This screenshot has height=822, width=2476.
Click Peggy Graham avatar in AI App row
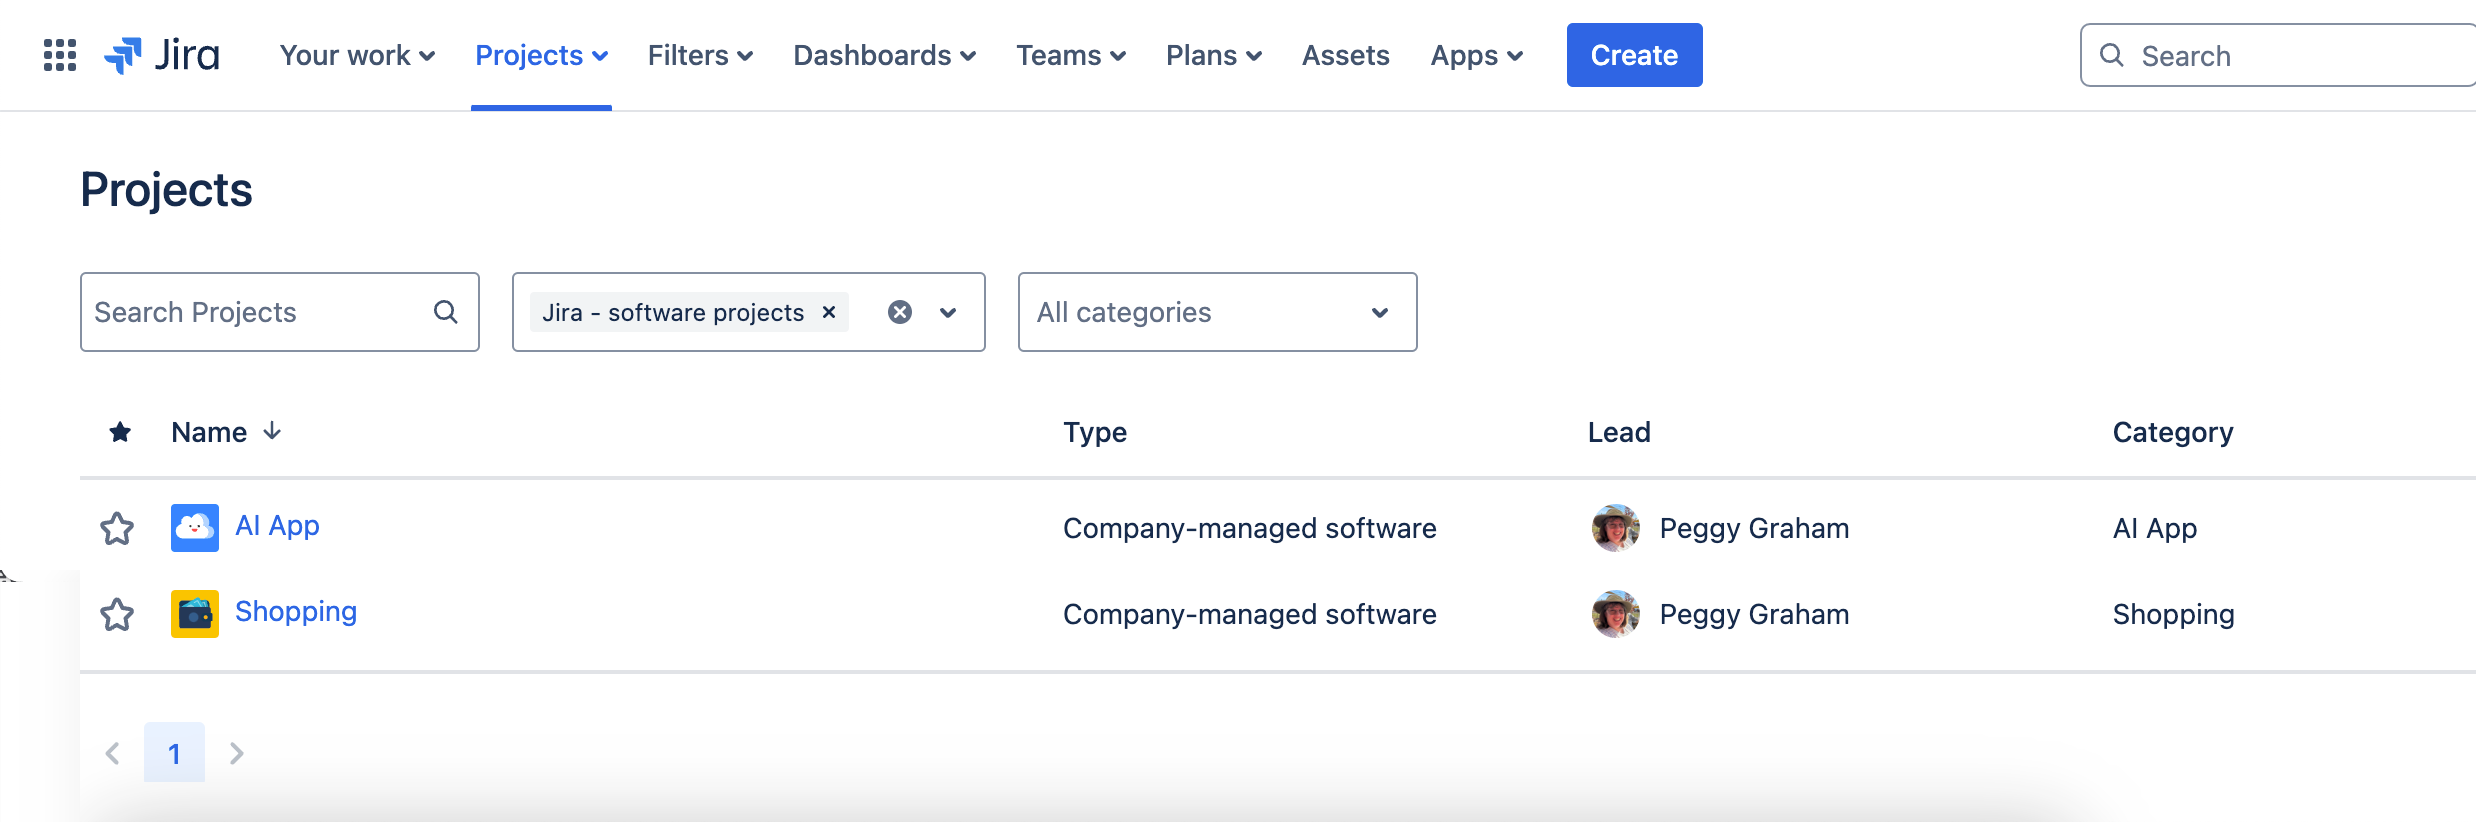pyautogui.click(x=1616, y=528)
